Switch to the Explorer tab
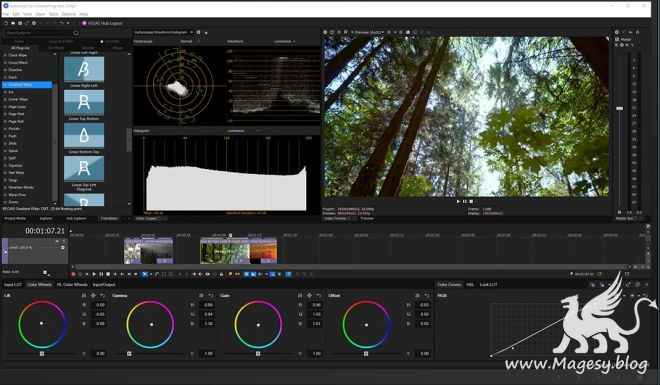Image resolution: width=660 pixels, height=385 pixels. pyautogui.click(x=45, y=218)
